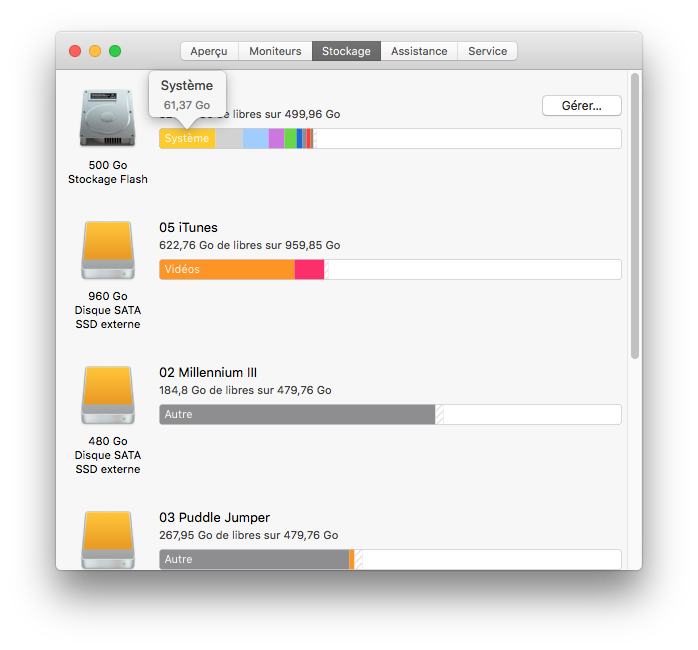Switch to the Aperçu tab

tap(209, 51)
